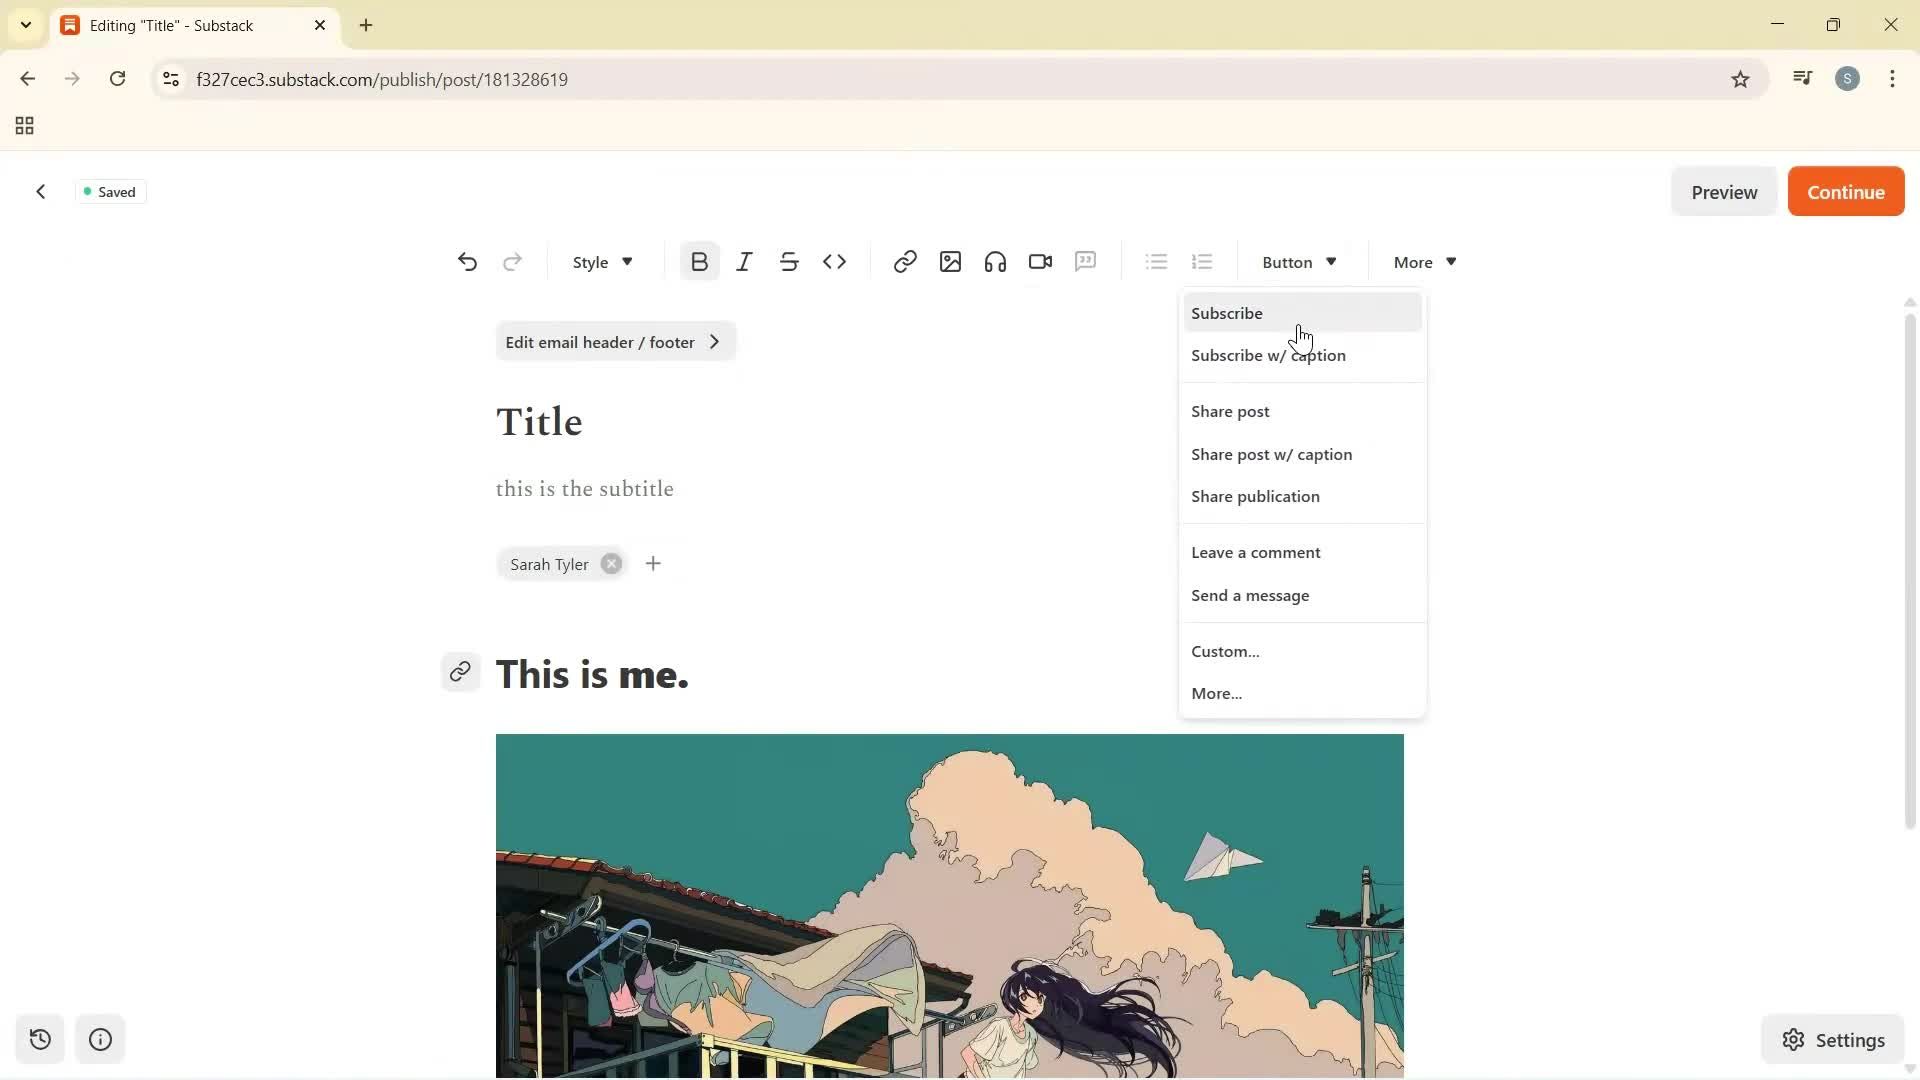Open the Style dropdown
The width and height of the screenshot is (1920, 1080).
click(x=600, y=261)
